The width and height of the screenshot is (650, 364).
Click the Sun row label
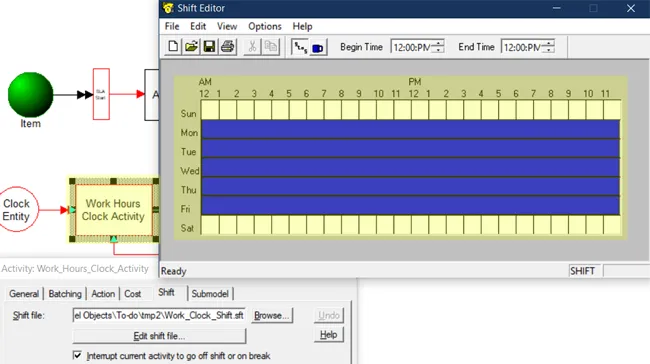tap(188, 114)
